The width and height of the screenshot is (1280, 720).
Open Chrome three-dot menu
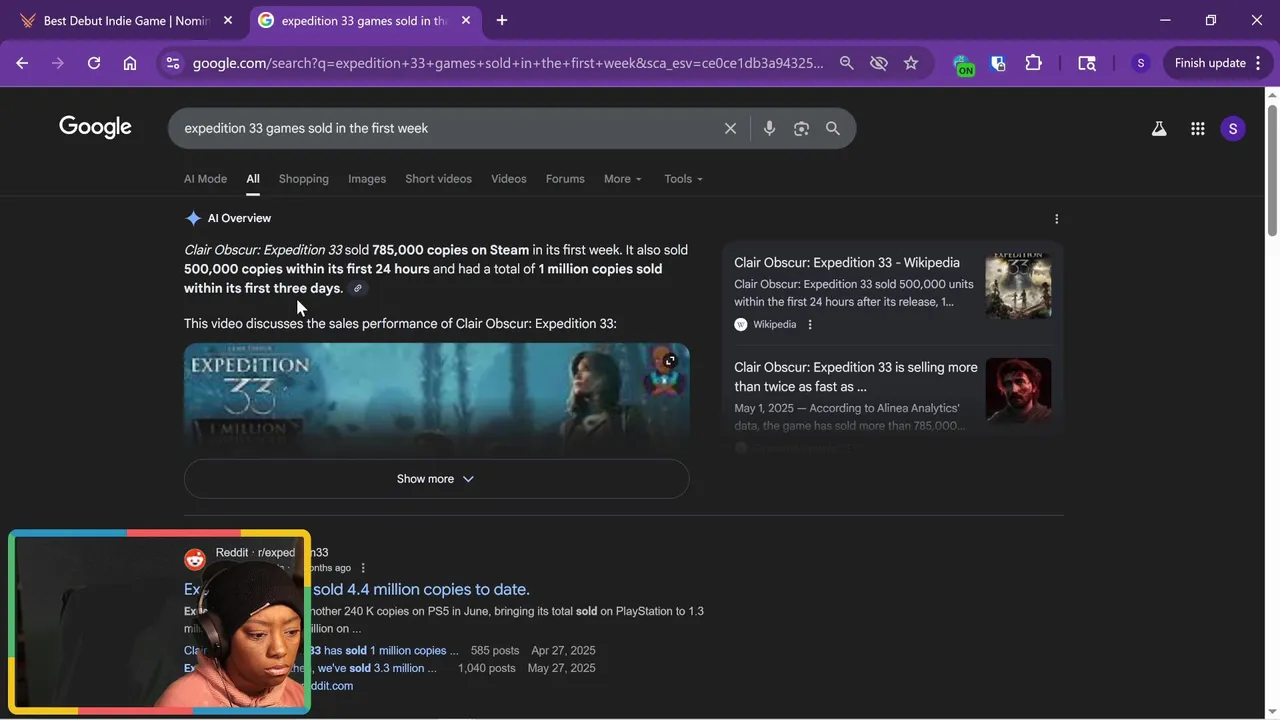pos(1259,63)
